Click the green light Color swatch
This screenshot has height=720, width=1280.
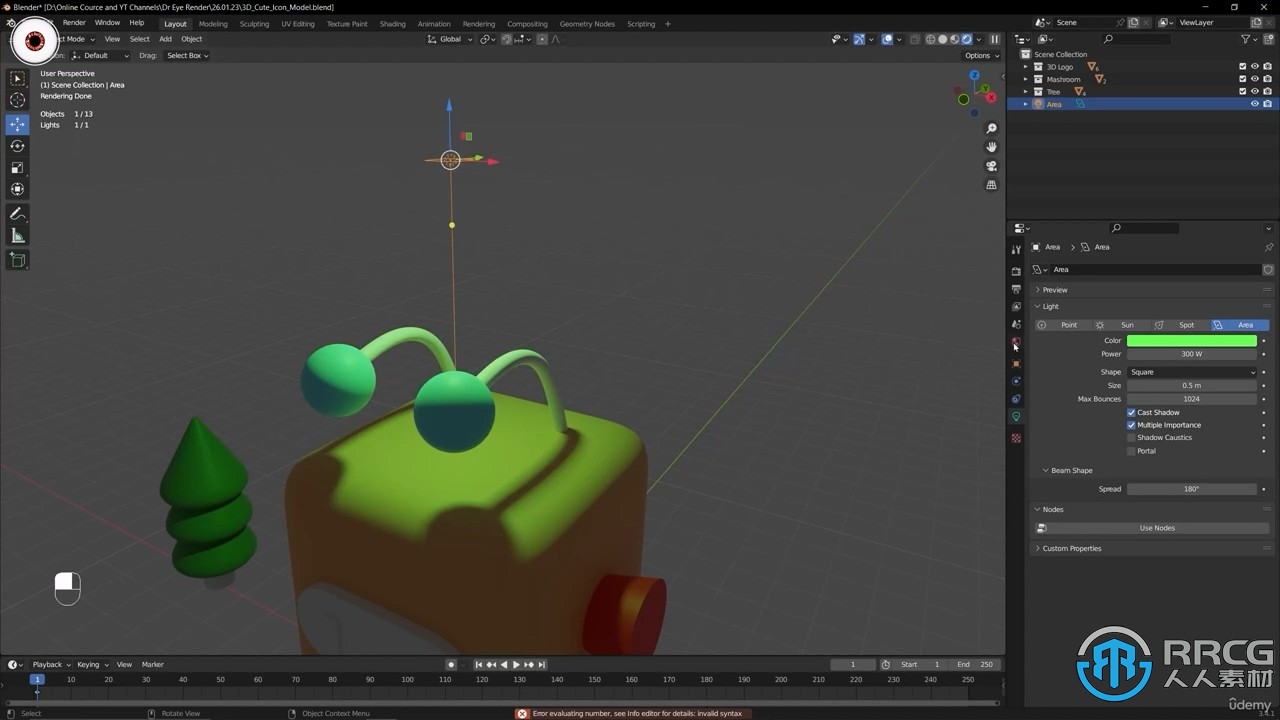coord(1192,341)
